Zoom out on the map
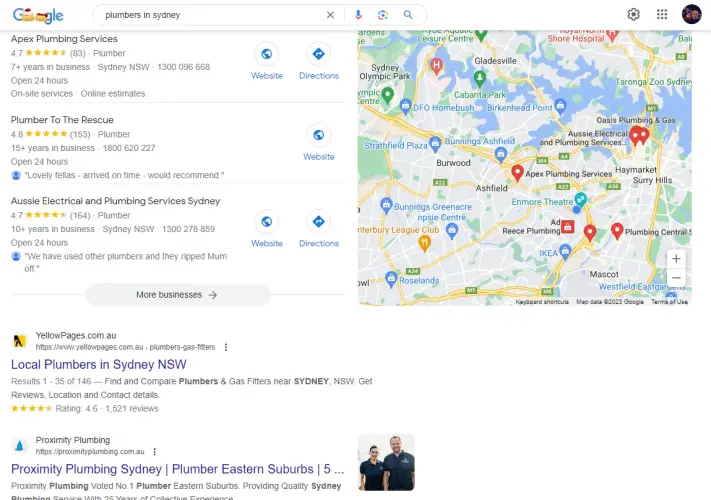This screenshot has width=711, height=500. pyautogui.click(x=676, y=277)
